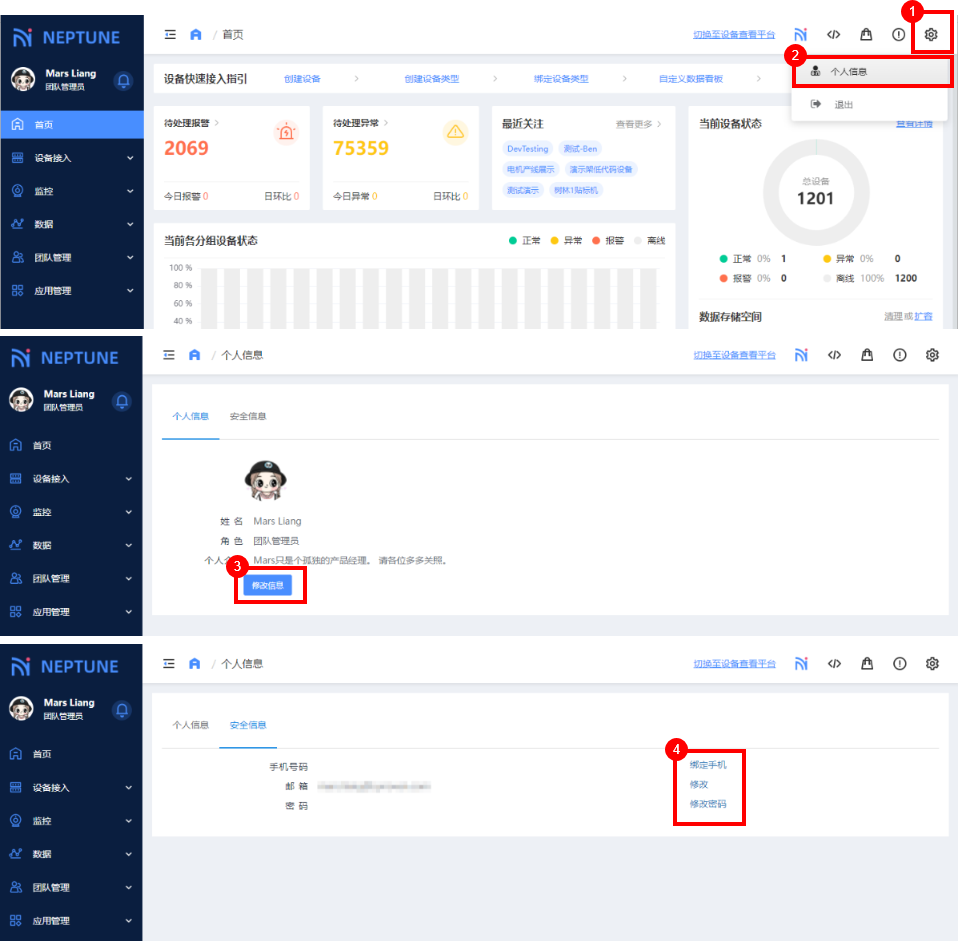
Task: Click the 修改密码 link
Action: (x=708, y=804)
